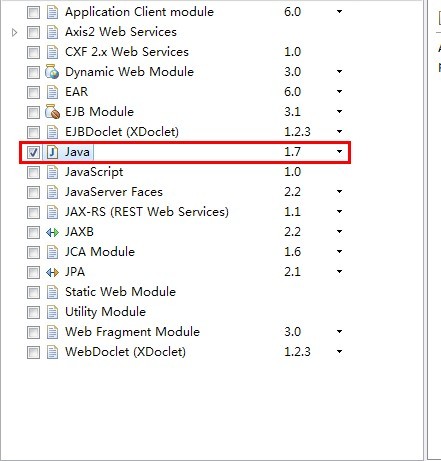Click the JPA arrows icon

[x=52, y=272]
